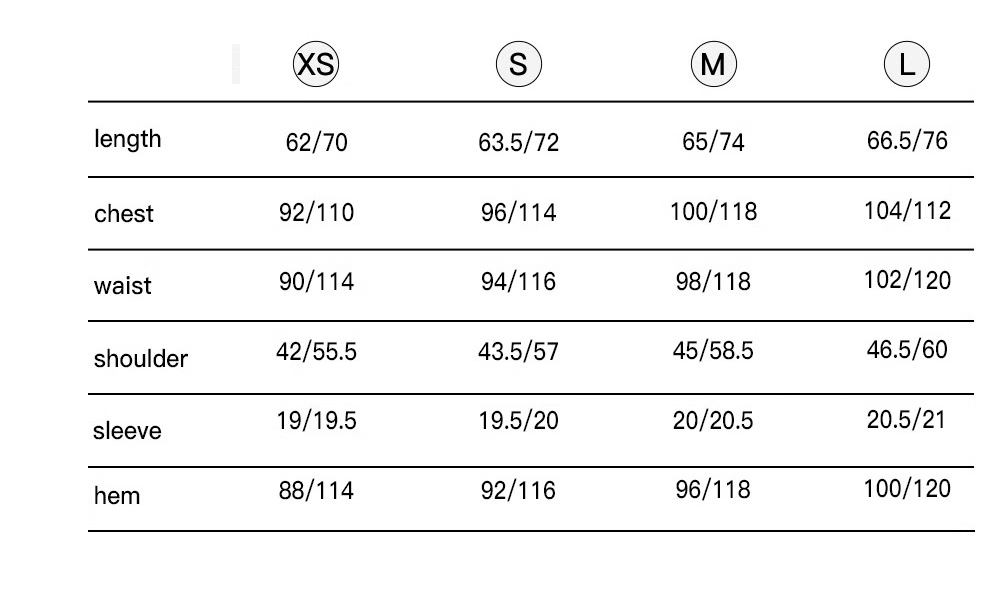Select the 20/20.5 sleeve cell
Image resolution: width=1000 pixels, height=615 pixels.
tap(713, 421)
